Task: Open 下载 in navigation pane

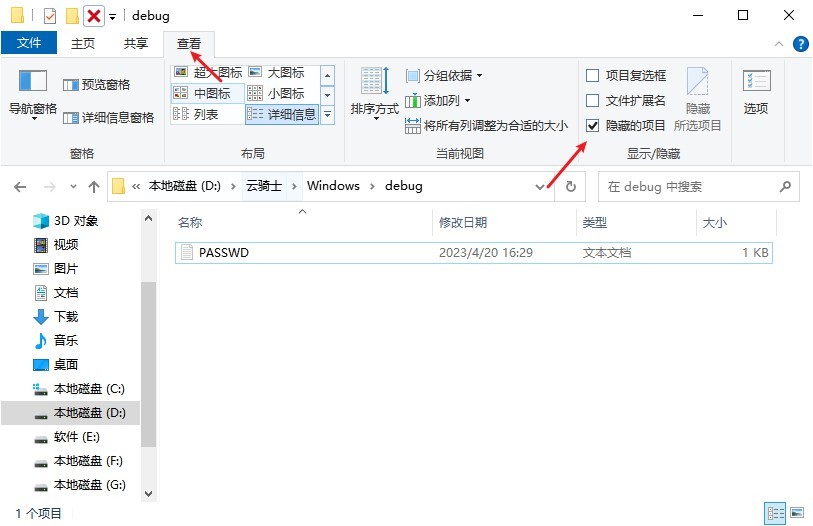Action: click(x=57, y=316)
